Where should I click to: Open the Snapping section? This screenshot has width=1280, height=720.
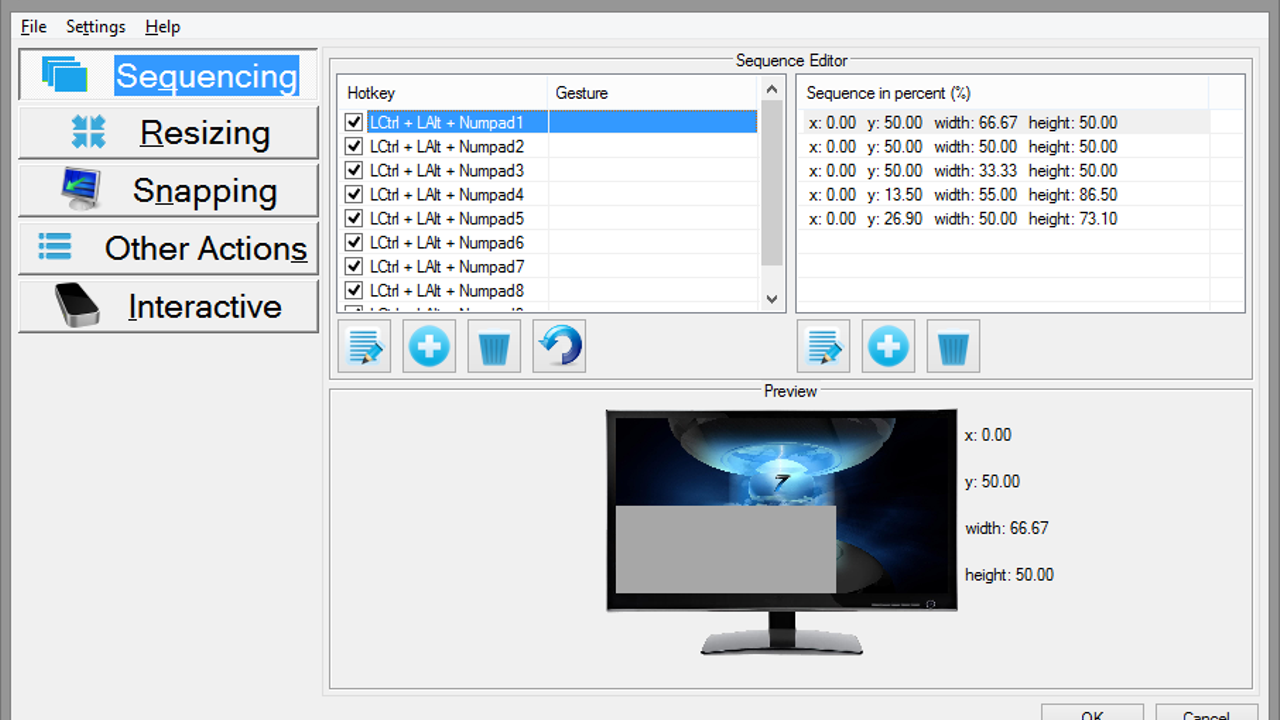[x=168, y=191]
